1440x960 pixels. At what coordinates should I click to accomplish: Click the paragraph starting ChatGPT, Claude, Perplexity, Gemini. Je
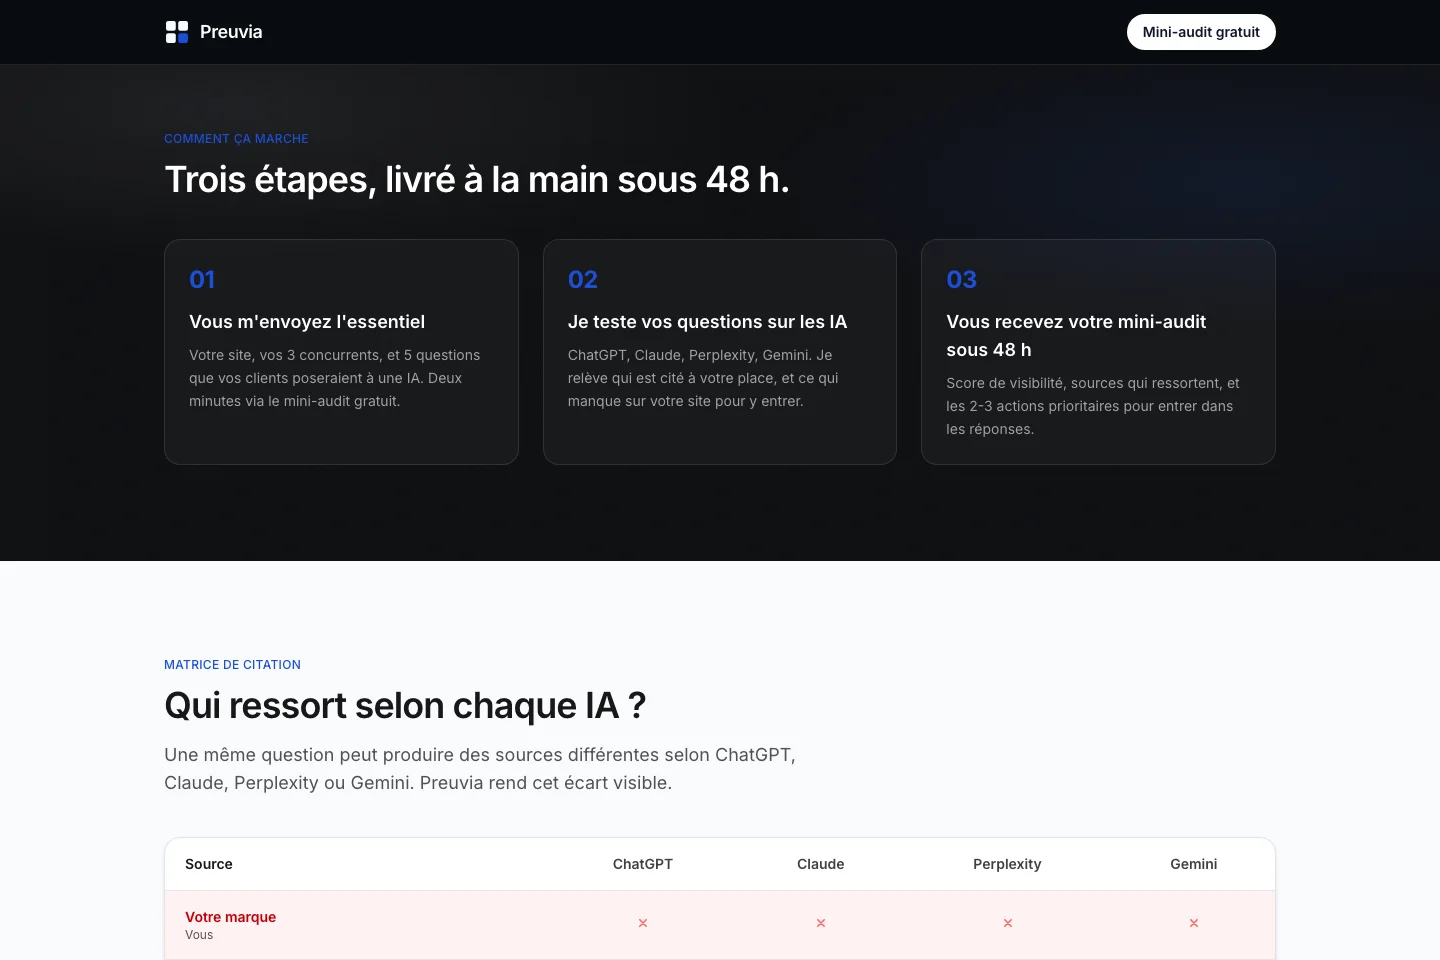point(704,378)
